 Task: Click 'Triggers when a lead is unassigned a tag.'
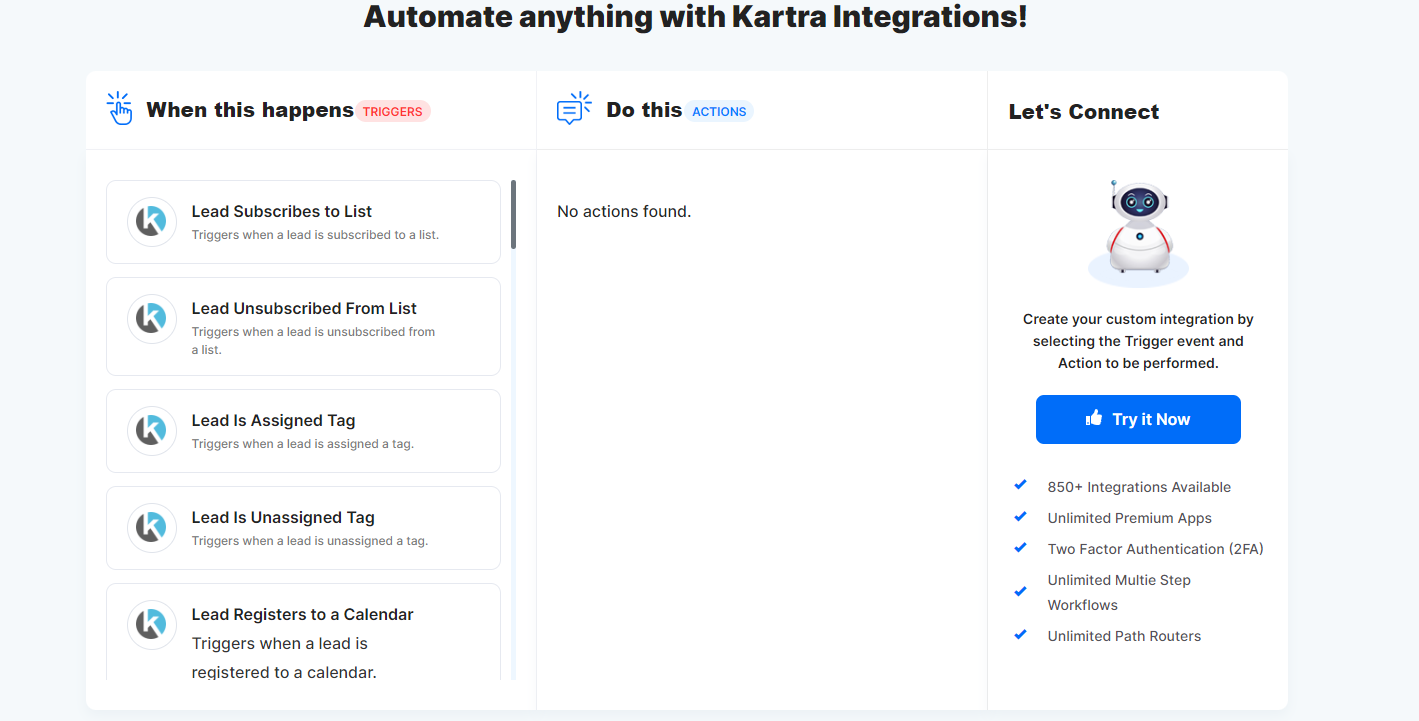(x=310, y=541)
